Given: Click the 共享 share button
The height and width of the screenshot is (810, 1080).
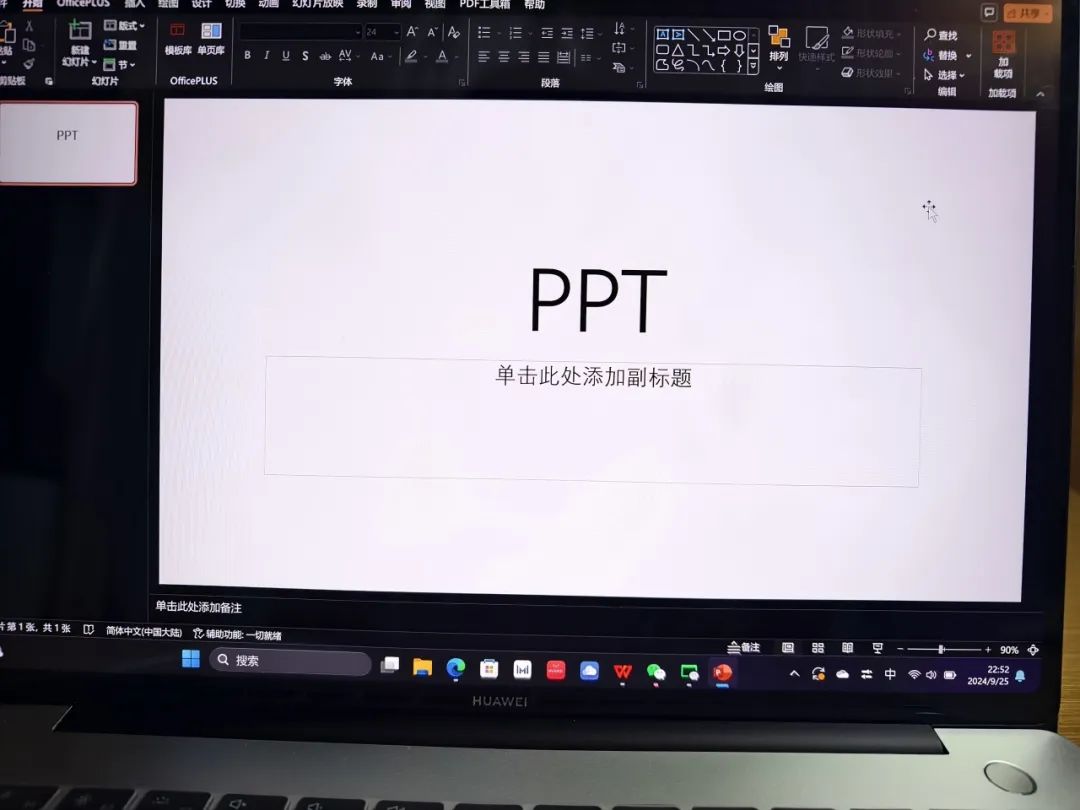Looking at the screenshot, I should pyautogui.click(x=1028, y=13).
